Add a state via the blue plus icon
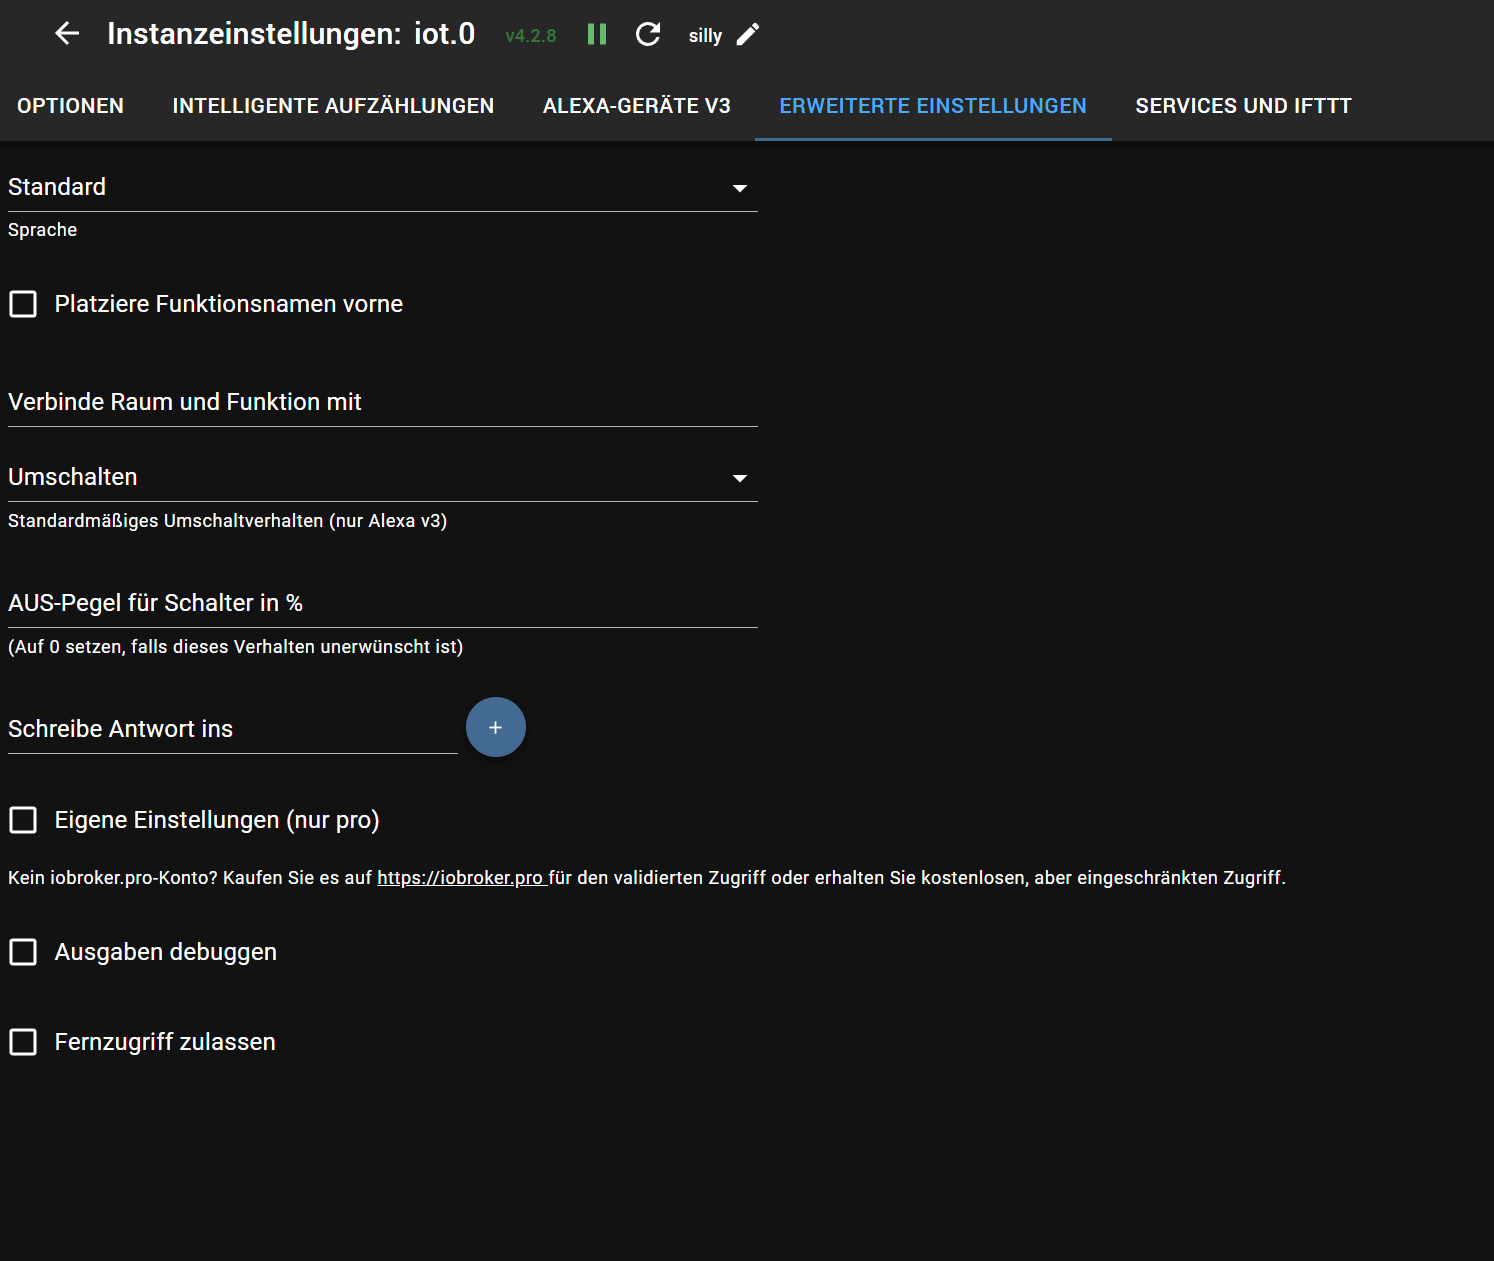1494x1261 pixels. point(495,727)
